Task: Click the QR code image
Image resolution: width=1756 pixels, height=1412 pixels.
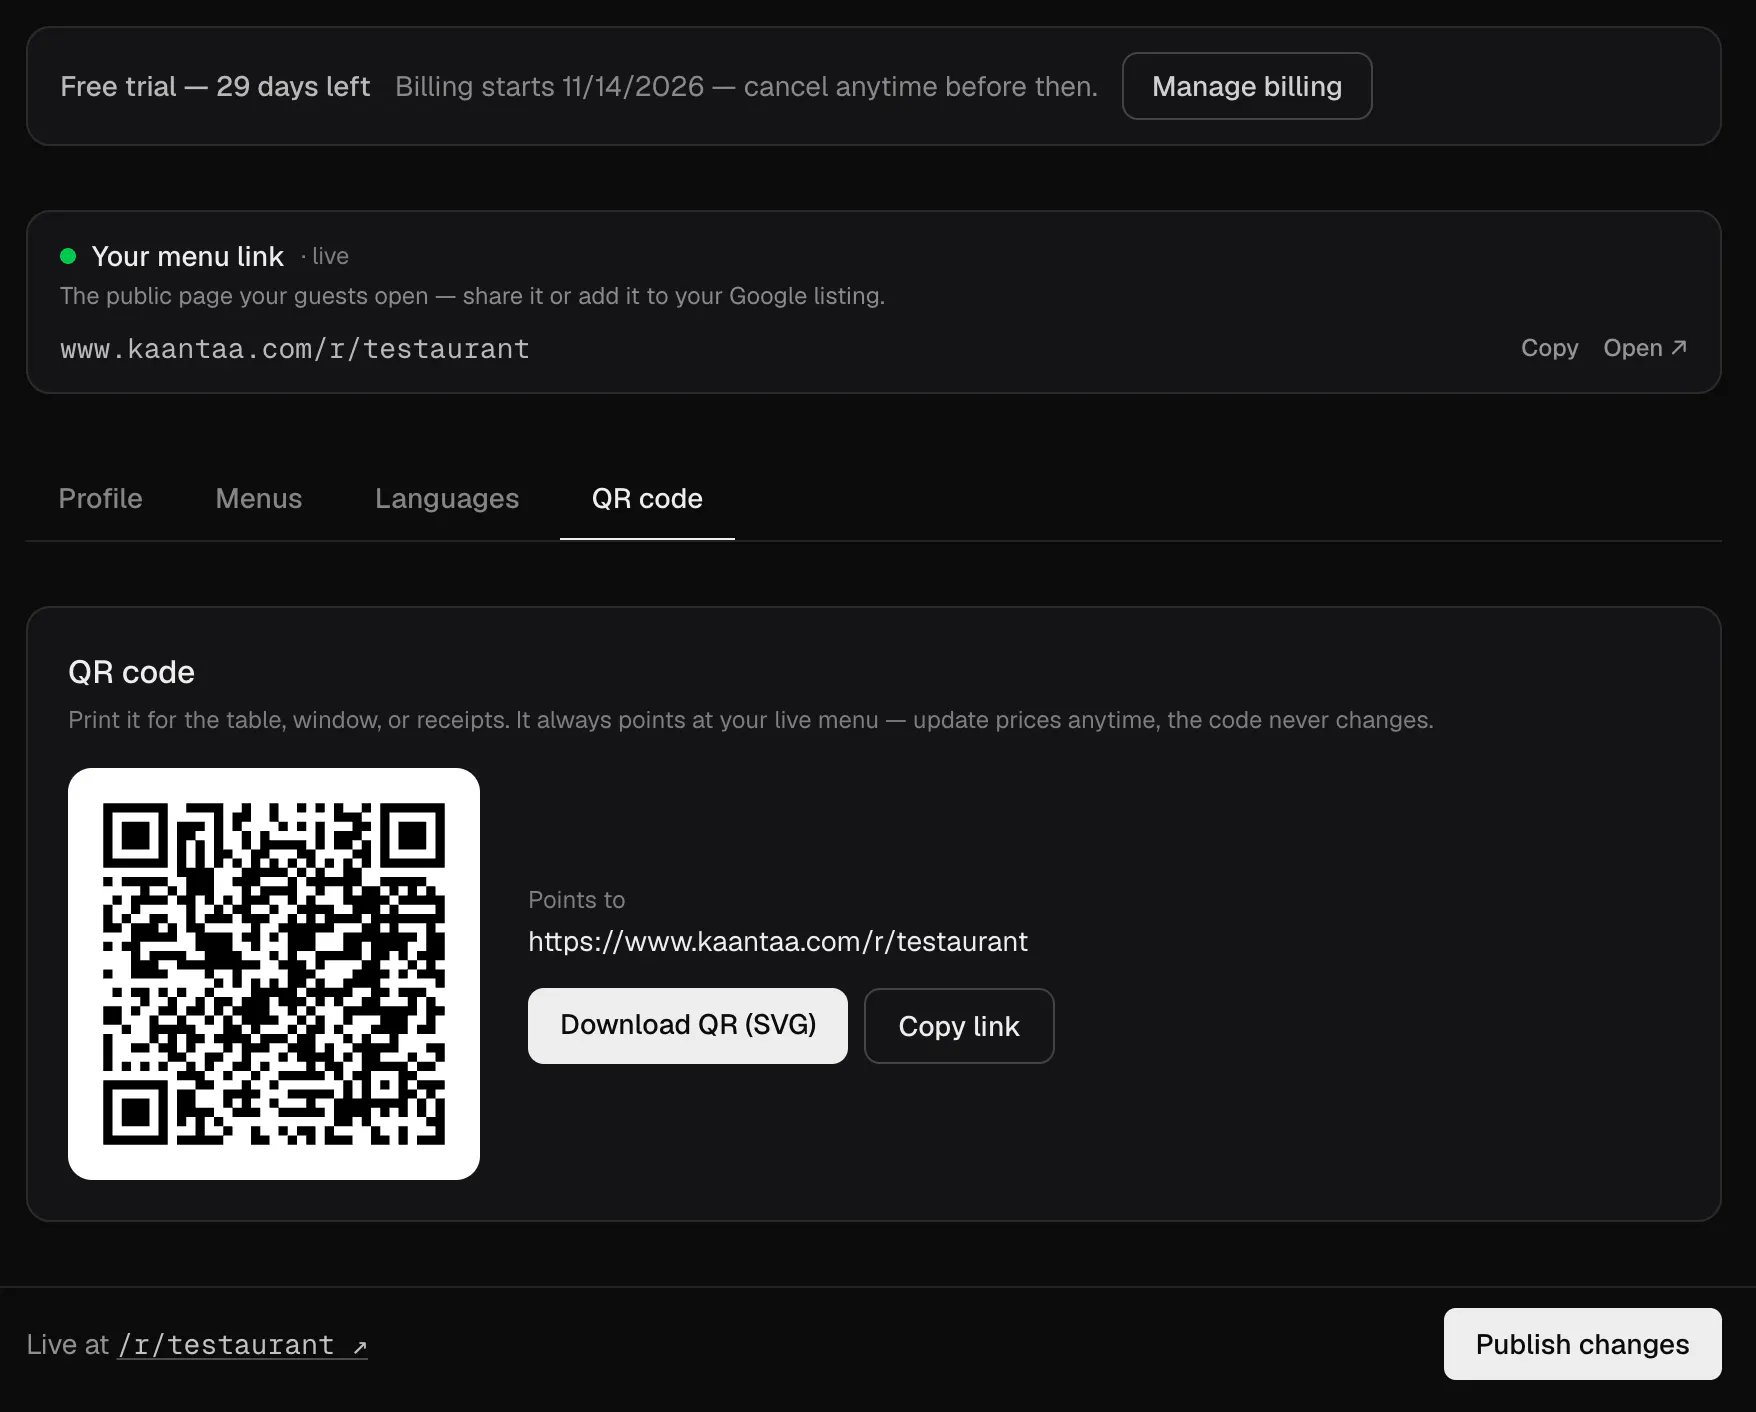Action: [x=274, y=974]
